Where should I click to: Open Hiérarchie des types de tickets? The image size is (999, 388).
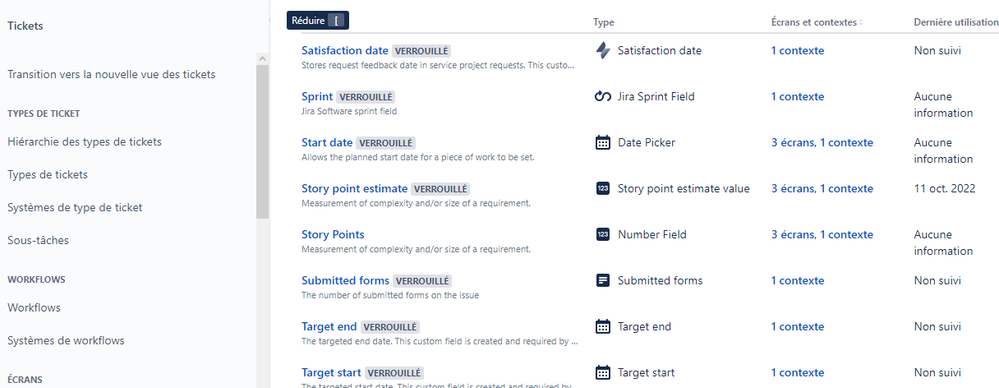85,142
